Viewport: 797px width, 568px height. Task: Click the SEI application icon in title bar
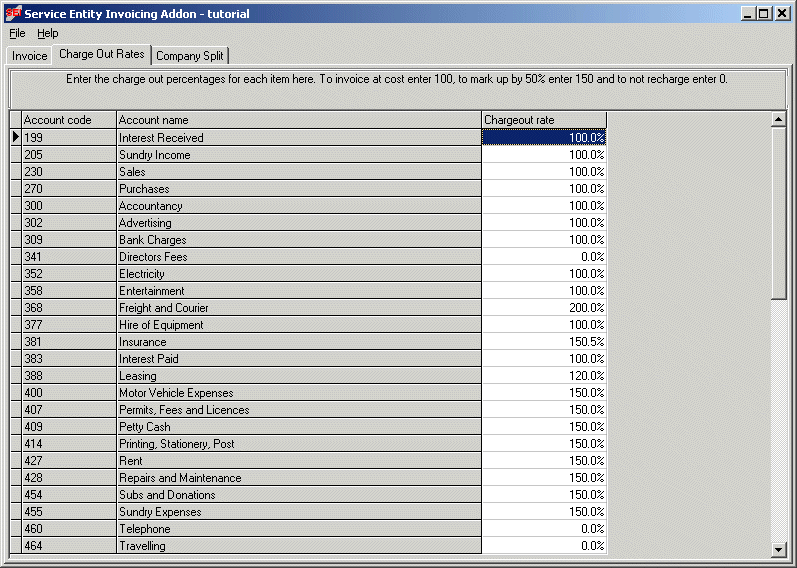tap(13, 13)
